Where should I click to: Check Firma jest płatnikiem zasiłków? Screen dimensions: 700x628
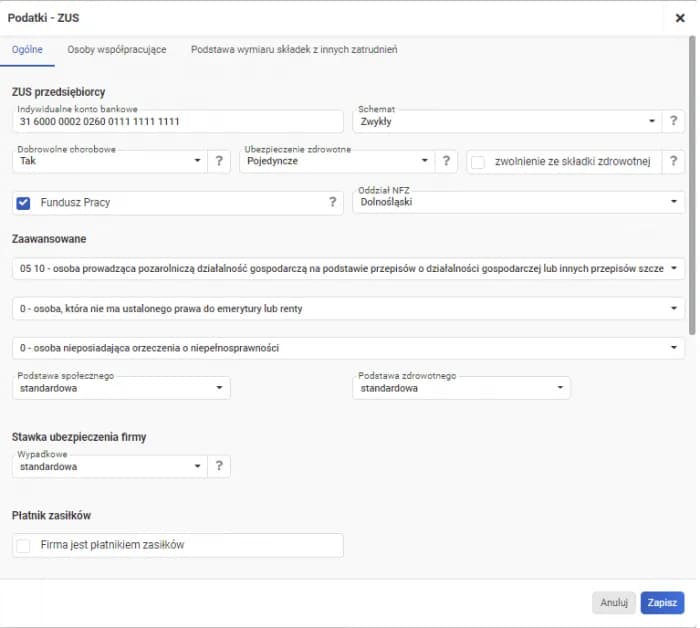coord(24,545)
